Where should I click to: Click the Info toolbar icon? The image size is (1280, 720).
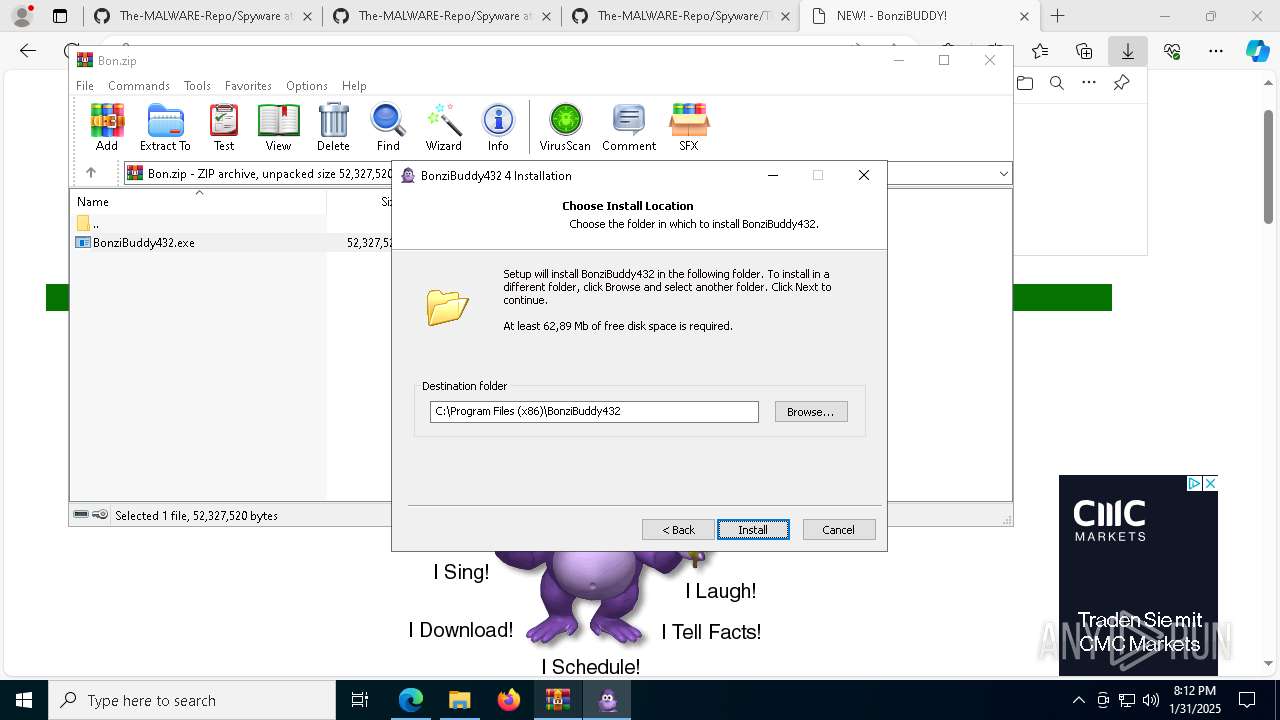(x=498, y=127)
